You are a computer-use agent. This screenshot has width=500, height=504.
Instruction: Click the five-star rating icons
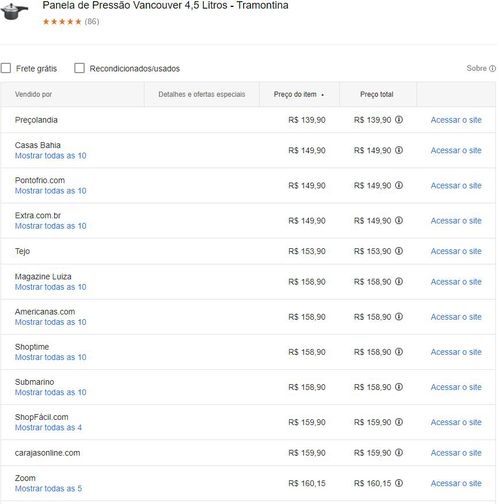click(x=62, y=22)
